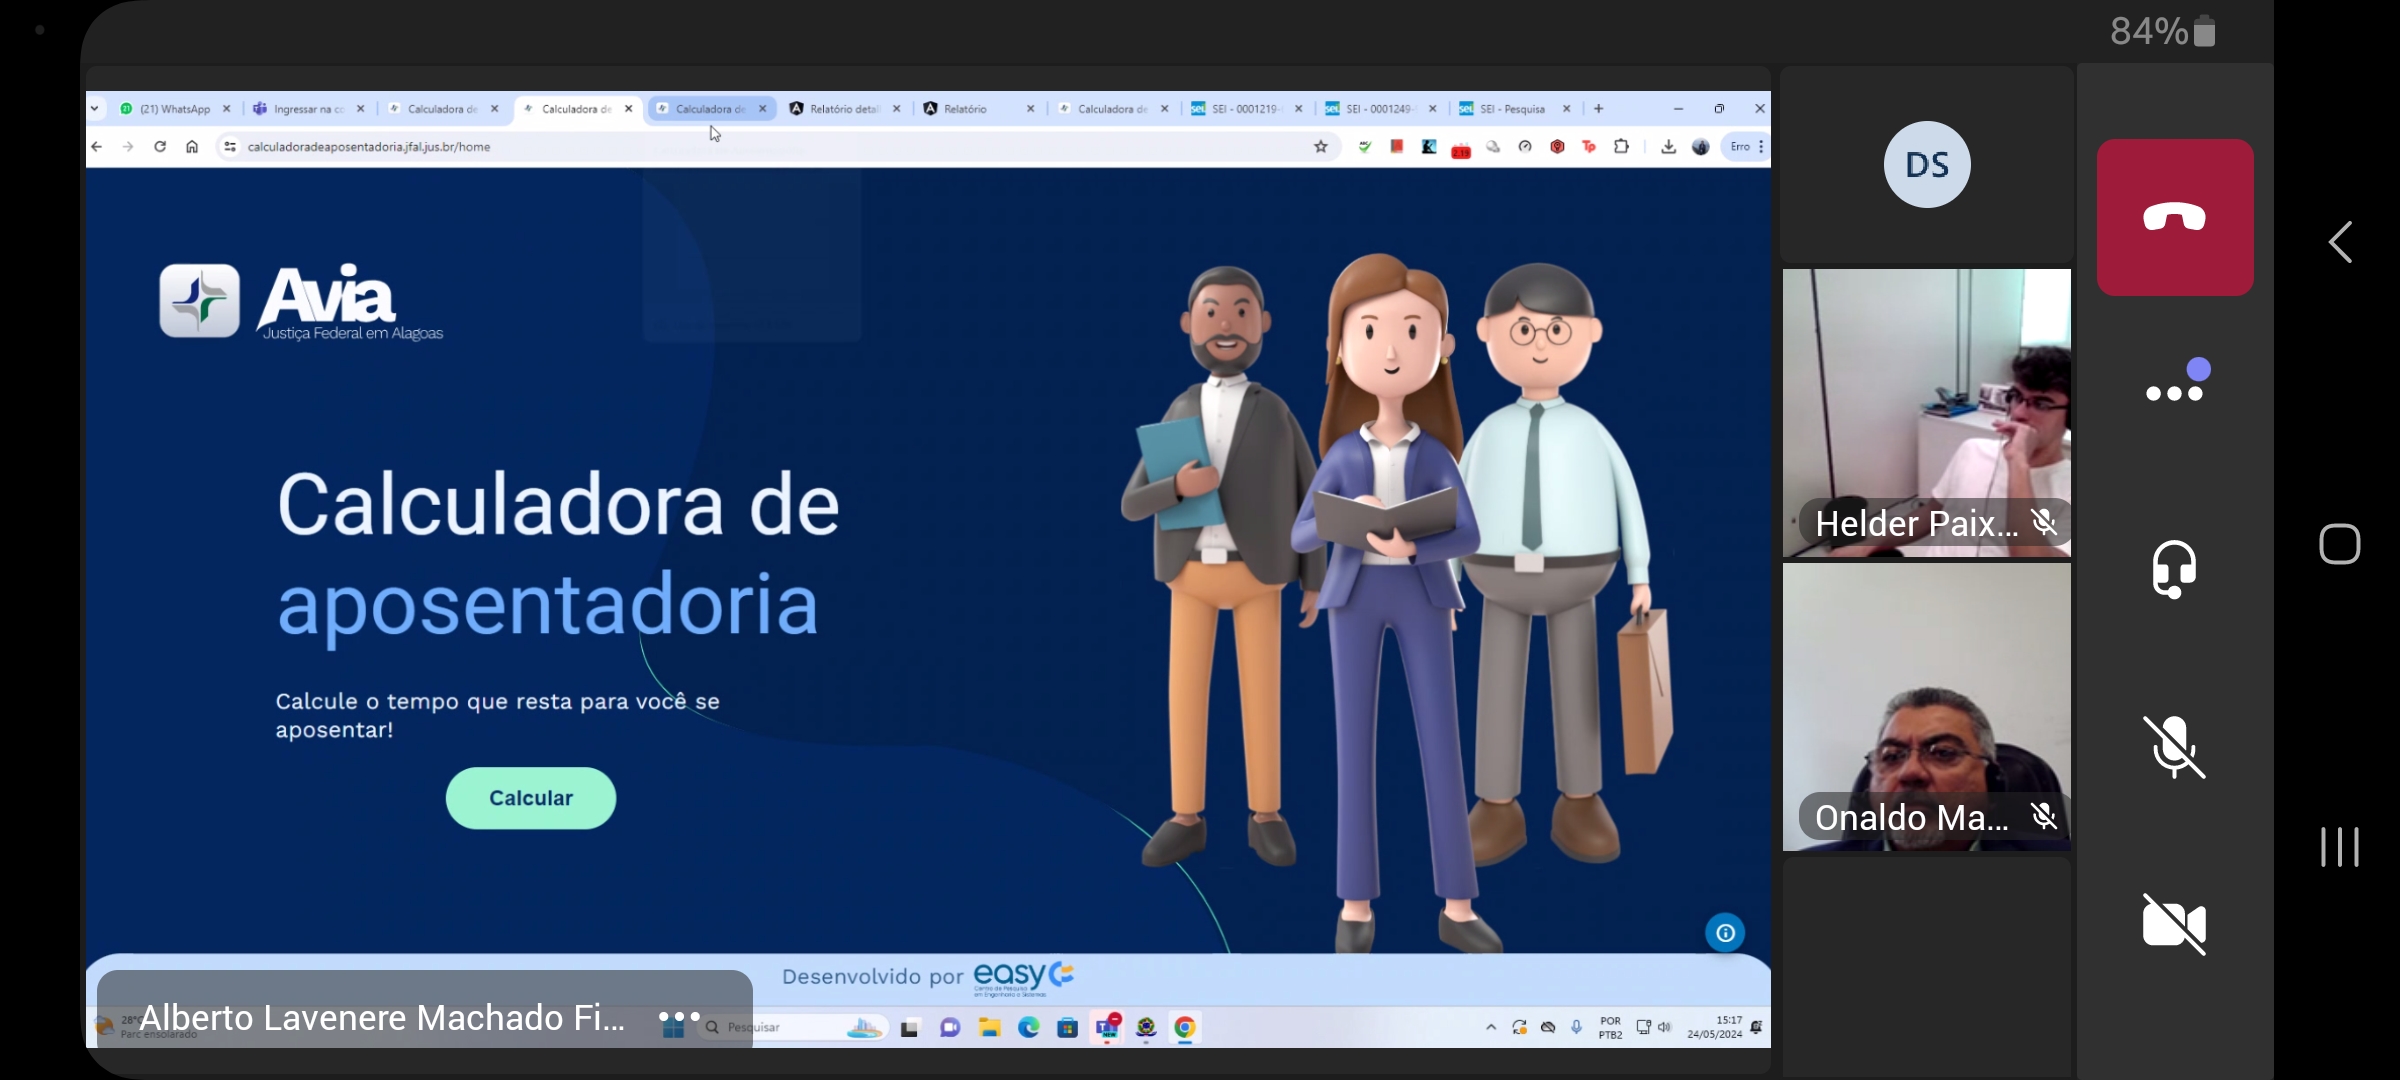The height and width of the screenshot is (1080, 2400).
Task: Open the red shield extension icon
Action: [1557, 147]
